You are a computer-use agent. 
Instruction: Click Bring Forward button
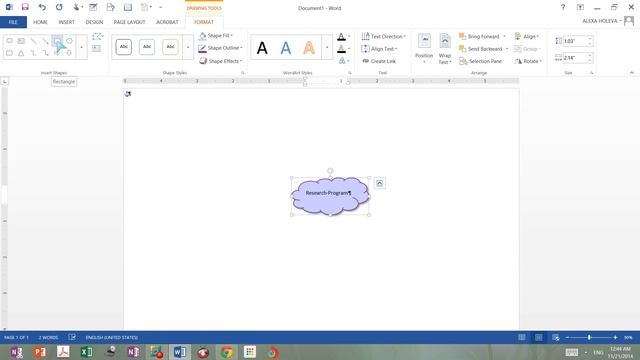pos(480,36)
